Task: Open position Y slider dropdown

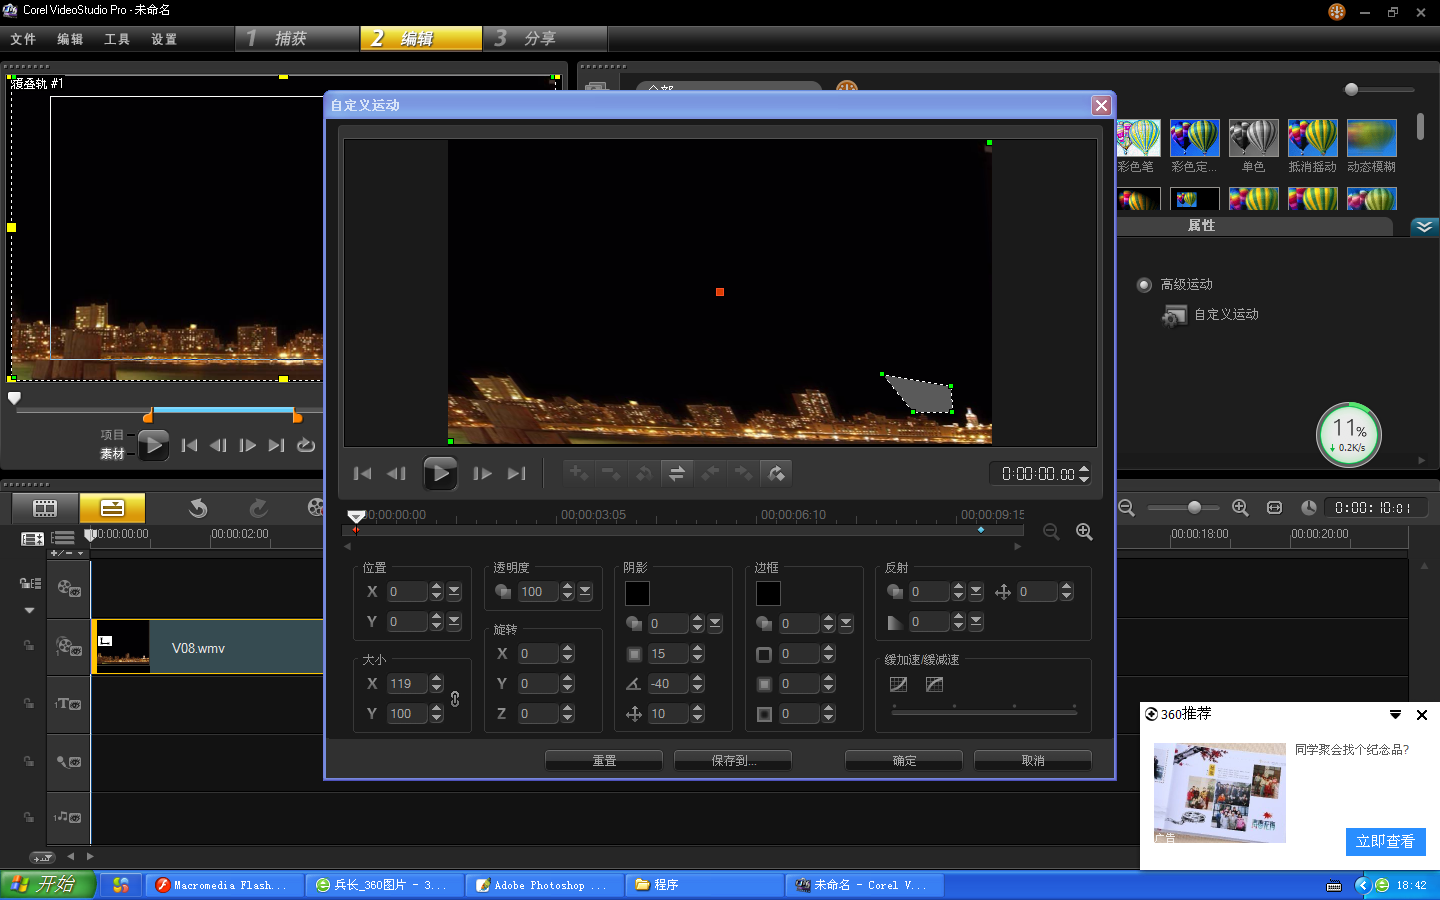Action: [x=454, y=622]
